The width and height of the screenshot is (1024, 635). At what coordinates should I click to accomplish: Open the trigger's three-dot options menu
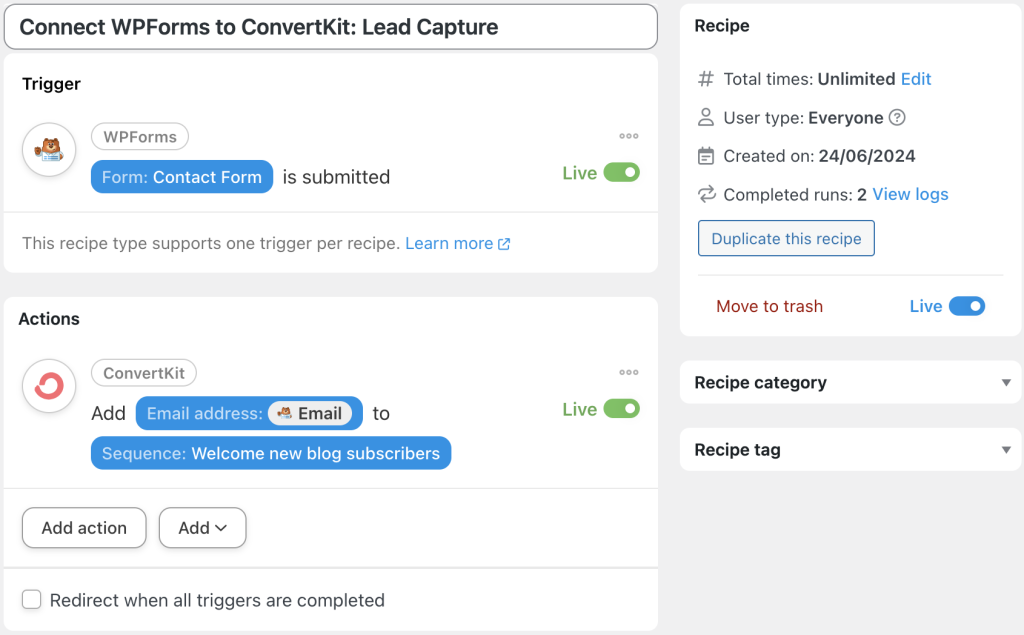(629, 136)
